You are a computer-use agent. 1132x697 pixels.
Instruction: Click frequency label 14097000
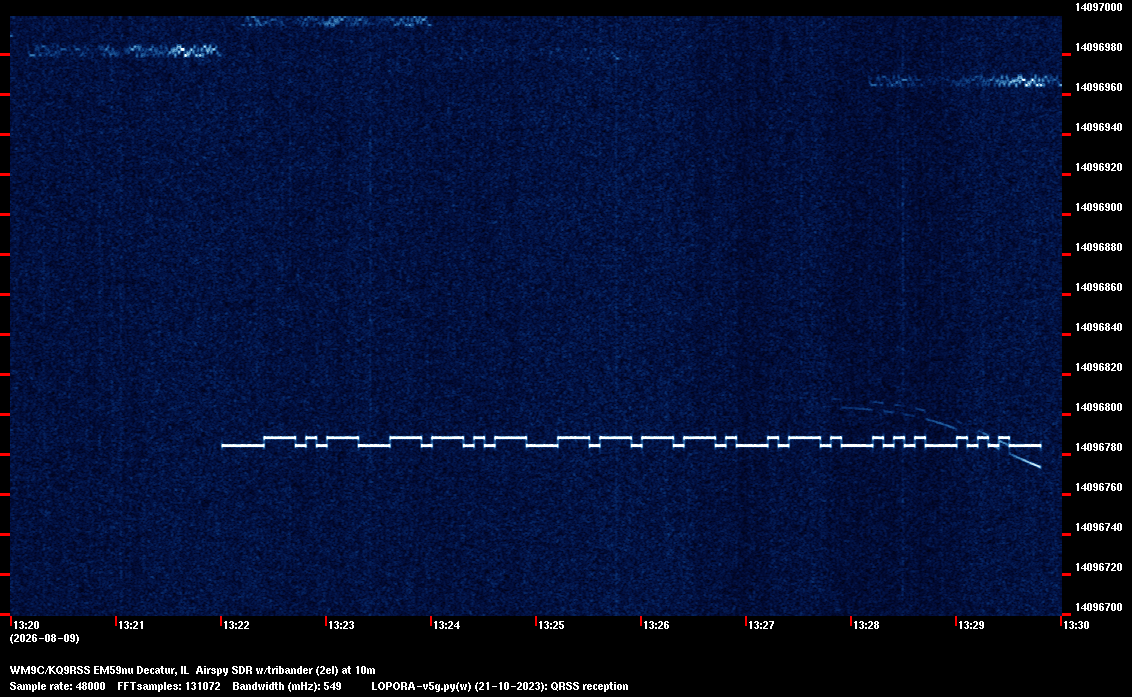pyautogui.click(x=1099, y=7)
